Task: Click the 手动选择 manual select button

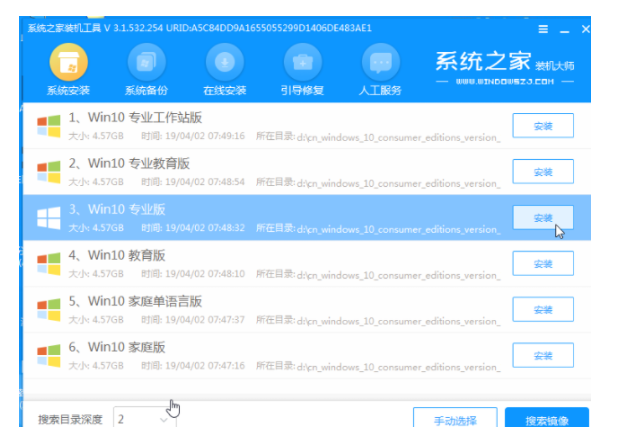Action: pos(455,418)
